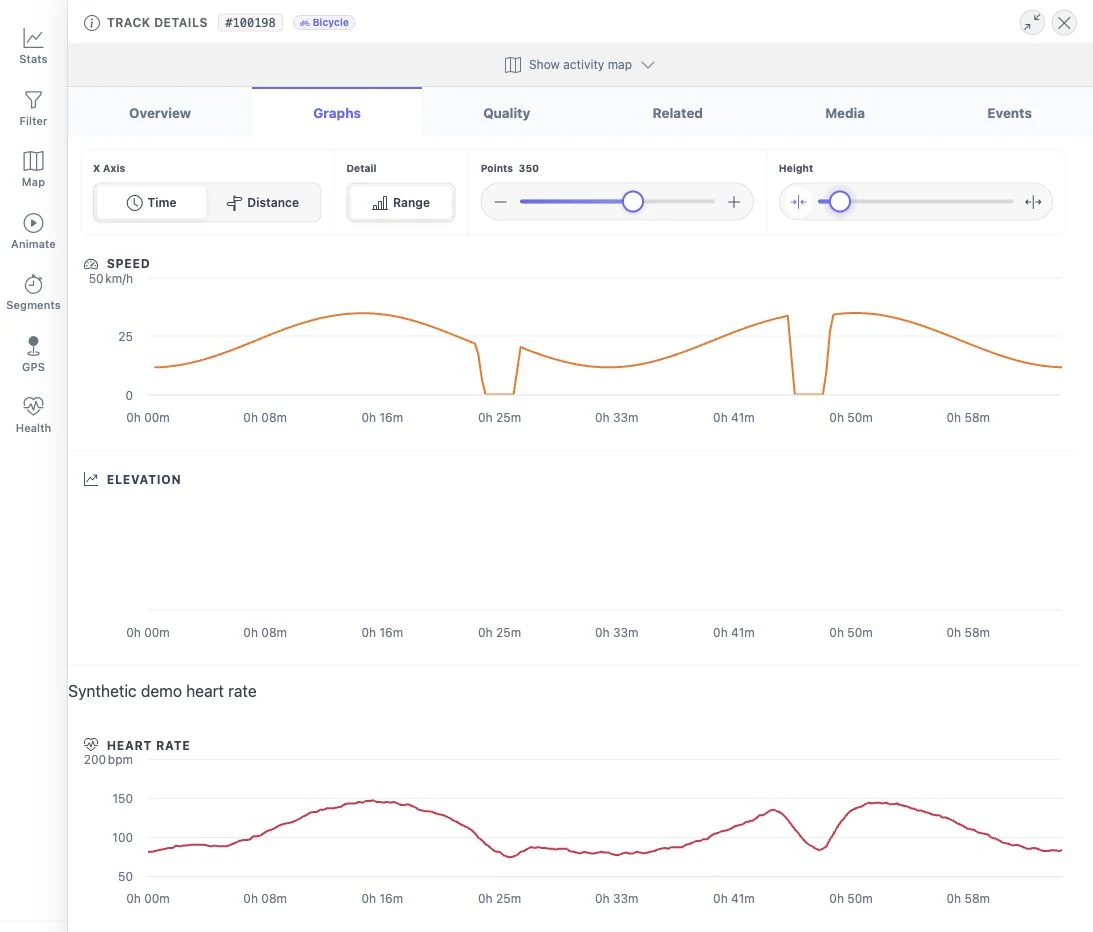Open the Segments sidebar panel
The height and width of the screenshot is (932, 1093).
click(33, 293)
